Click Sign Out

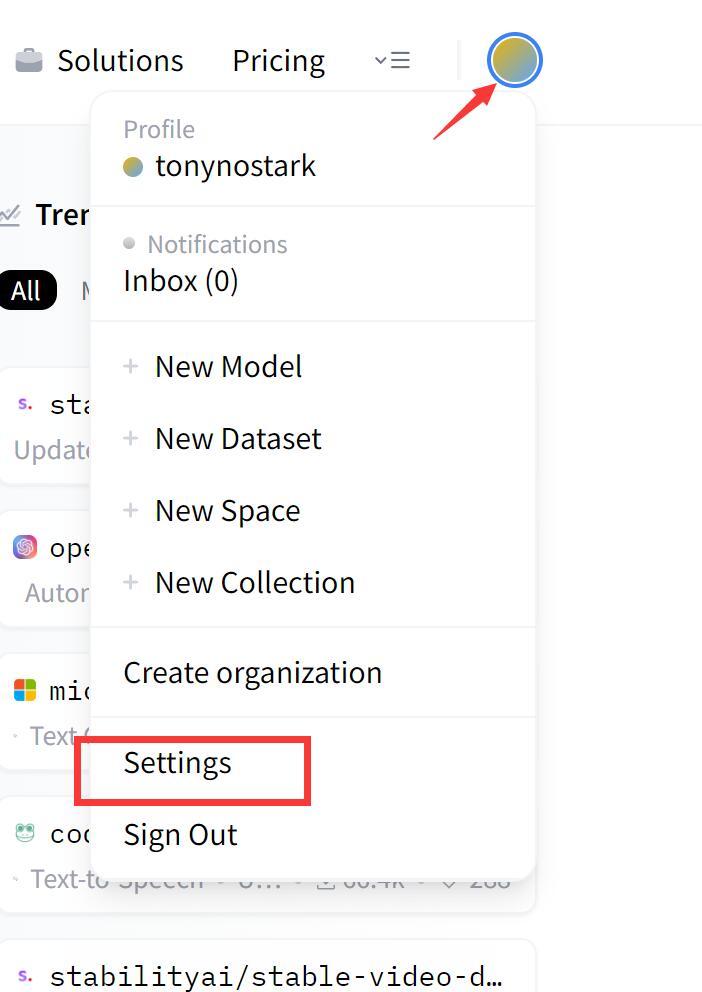click(x=181, y=834)
